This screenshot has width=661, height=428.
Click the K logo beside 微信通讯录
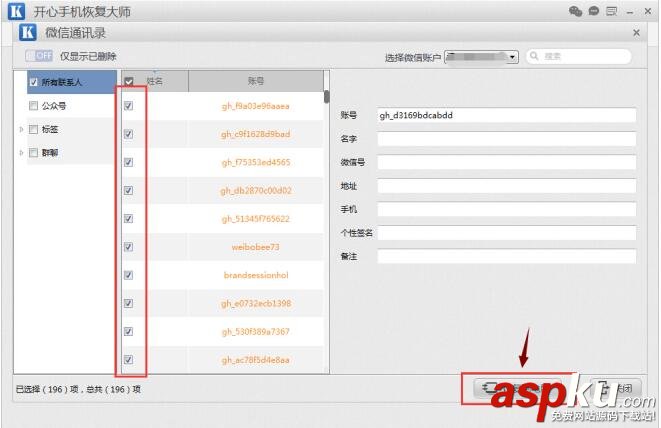27,32
